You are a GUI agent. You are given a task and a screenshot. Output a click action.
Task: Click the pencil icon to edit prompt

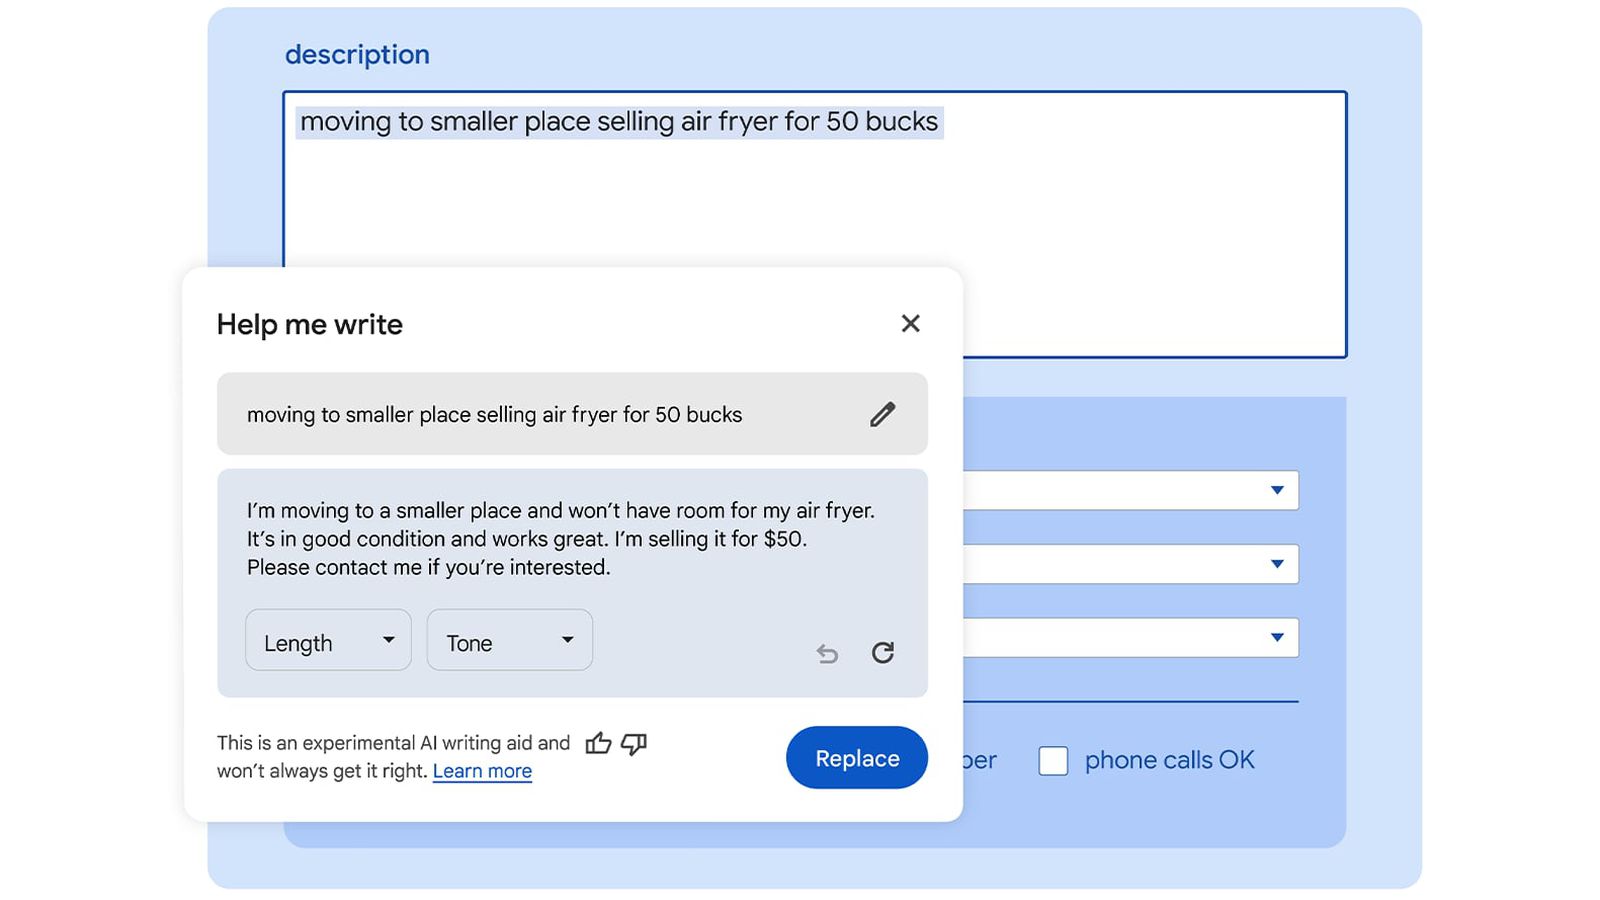click(x=882, y=414)
